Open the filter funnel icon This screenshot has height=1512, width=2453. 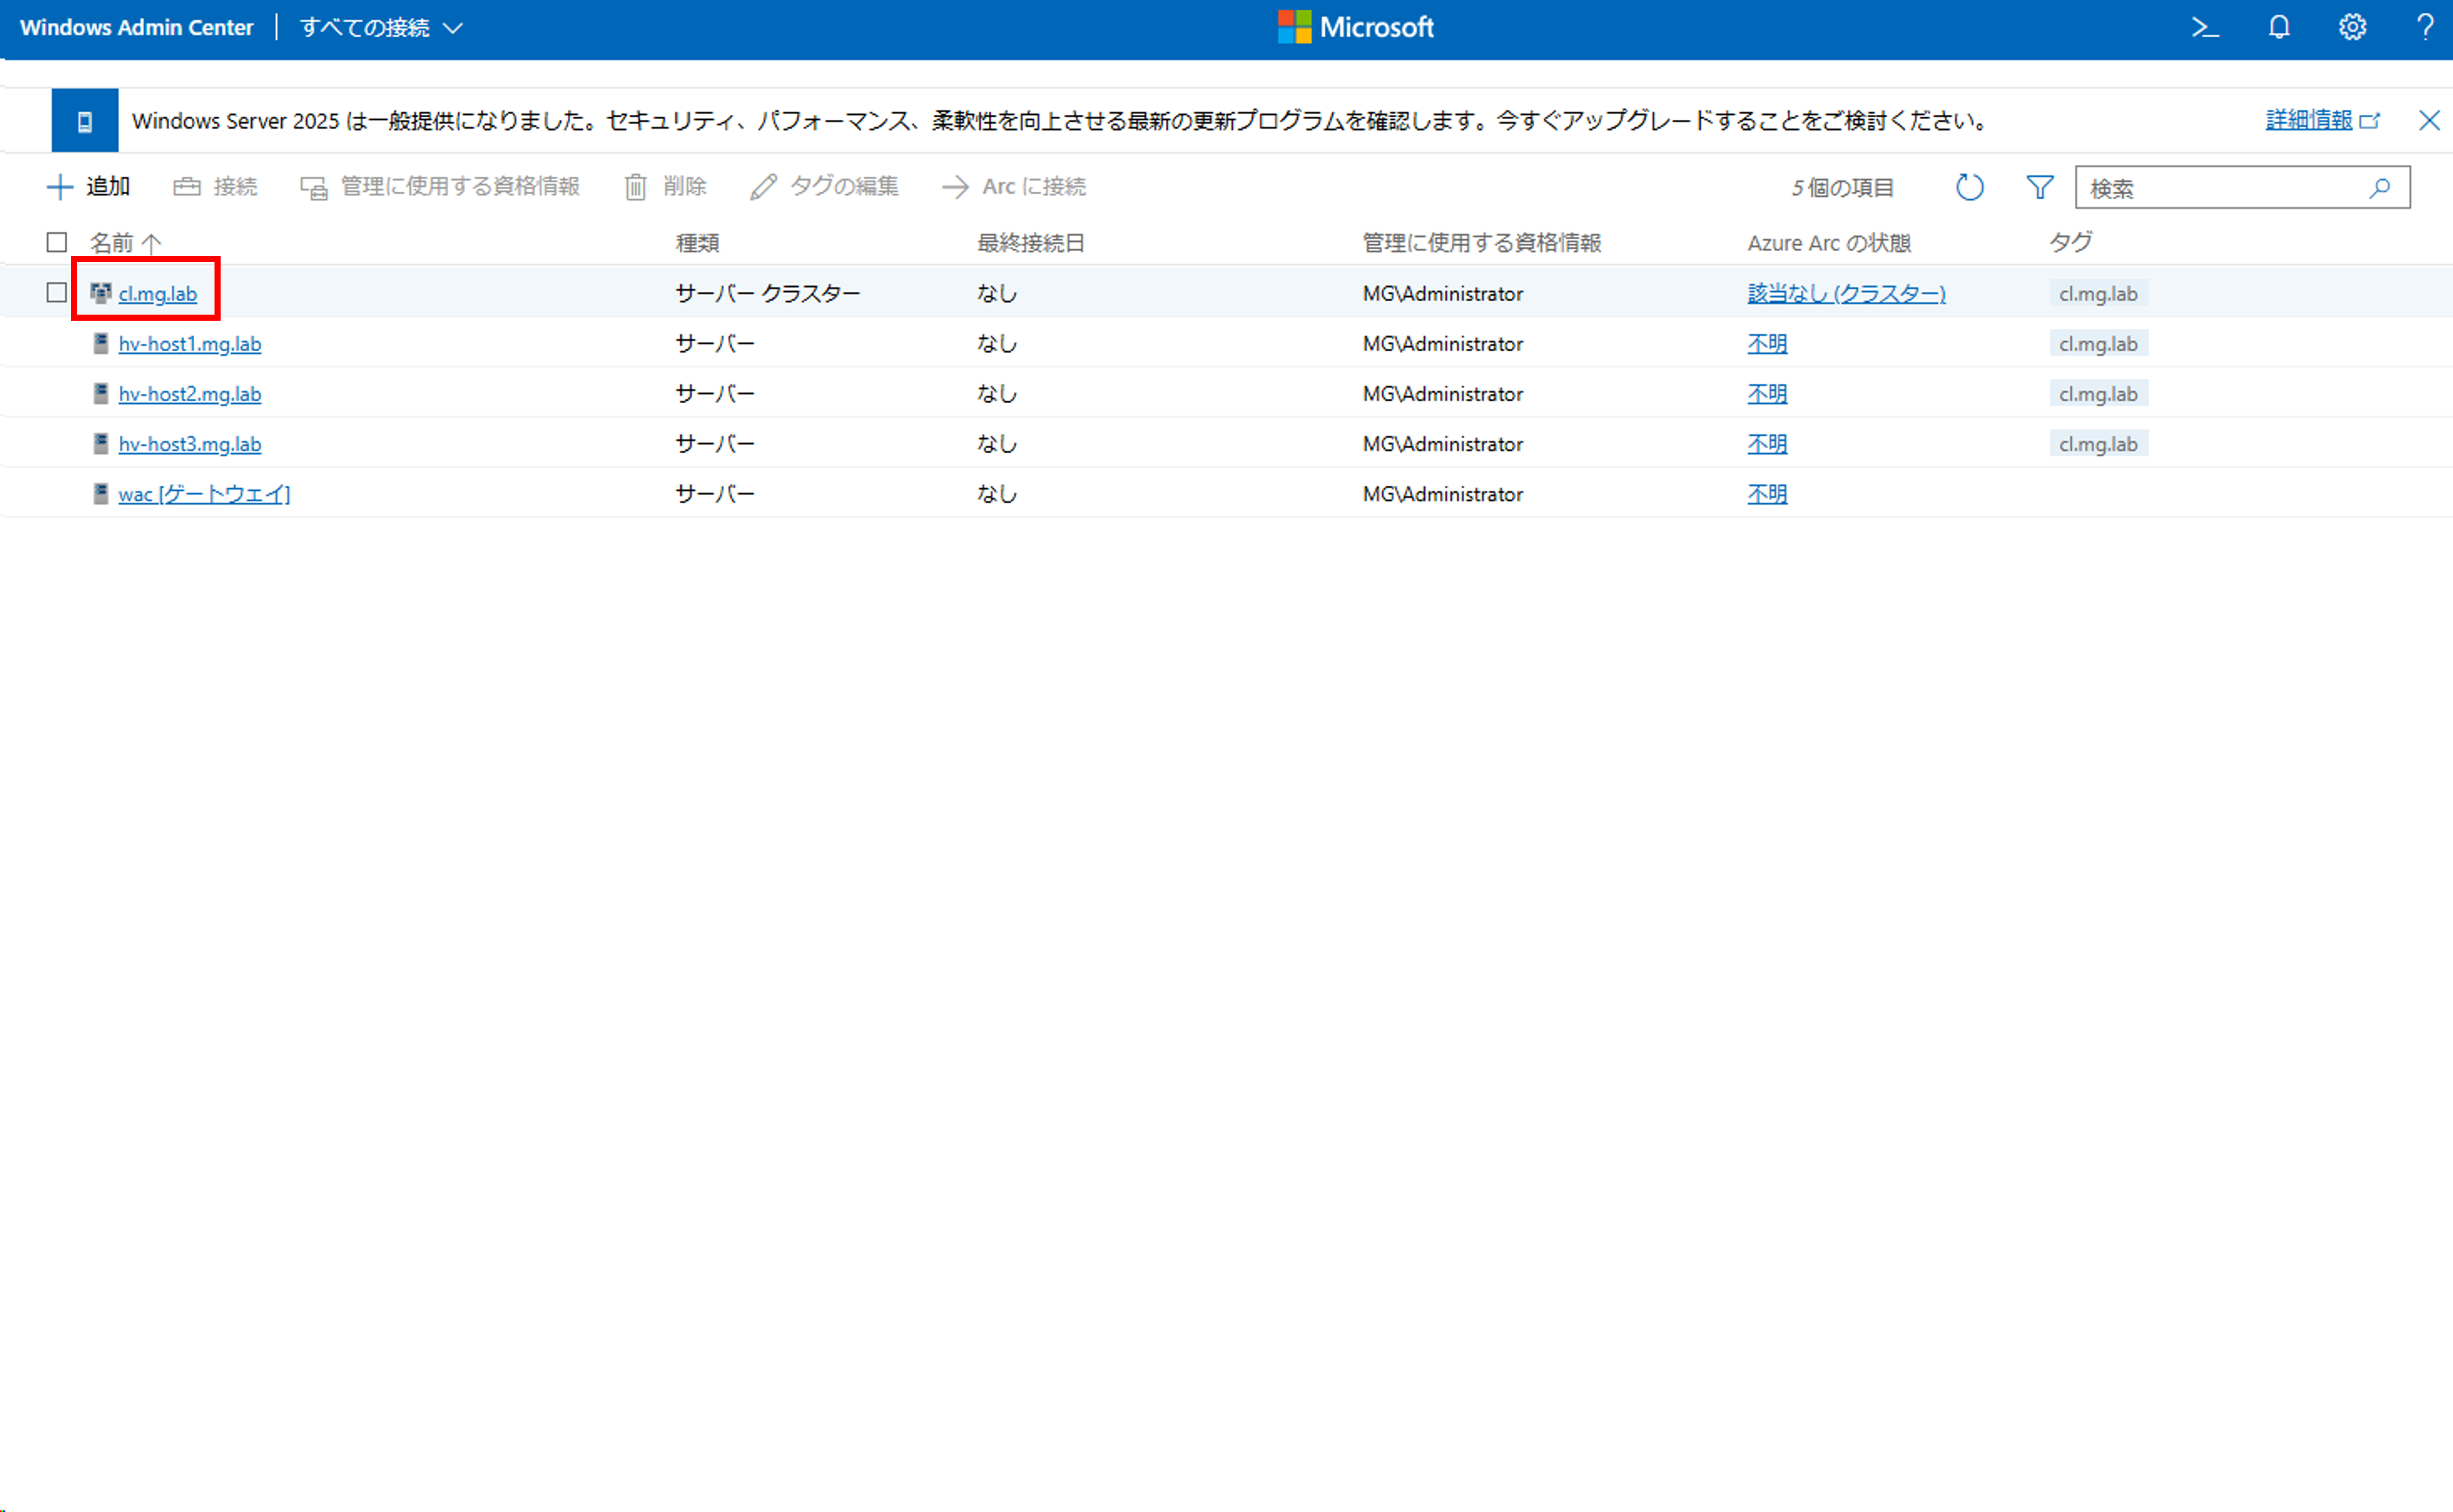click(x=2039, y=187)
